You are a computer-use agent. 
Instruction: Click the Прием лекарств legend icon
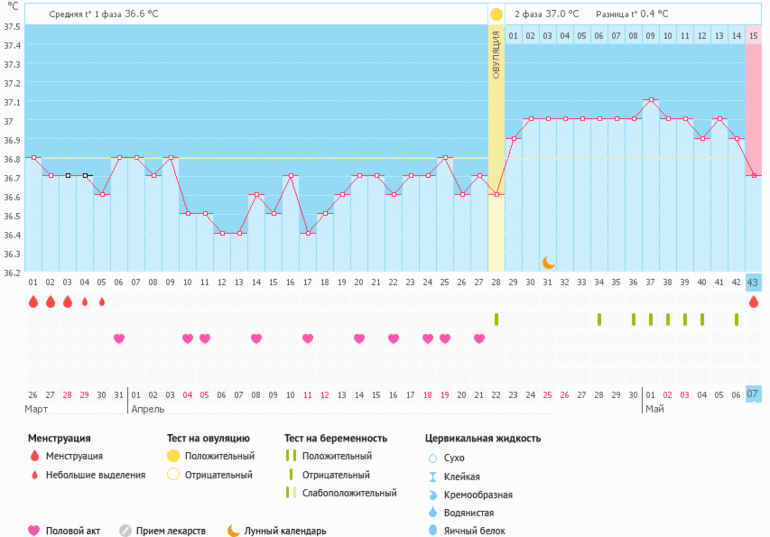point(126,531)
